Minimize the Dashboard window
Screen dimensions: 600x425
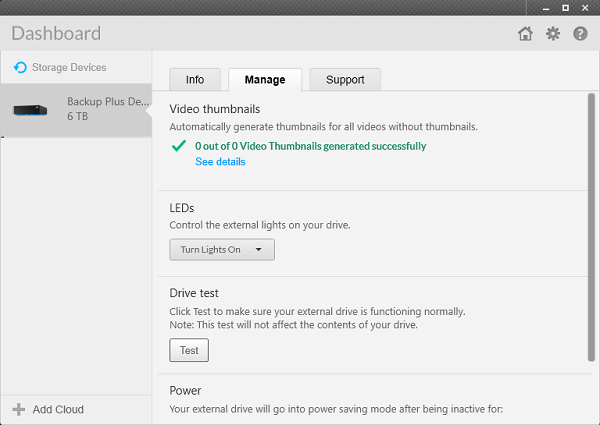pyautogui.click(x=546, y=8)
